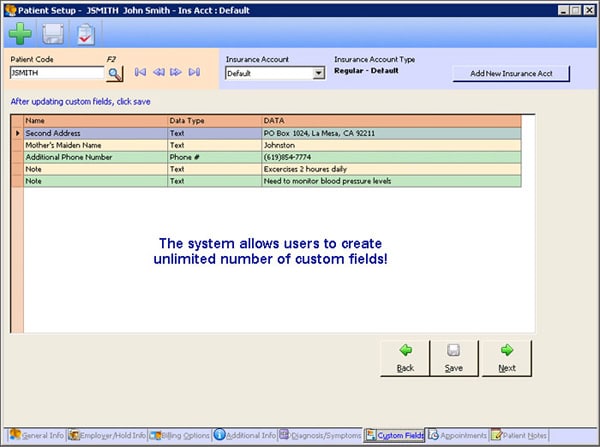600x447 pixels.
Task: Advance to the next patient record
Action: point(176,72)
